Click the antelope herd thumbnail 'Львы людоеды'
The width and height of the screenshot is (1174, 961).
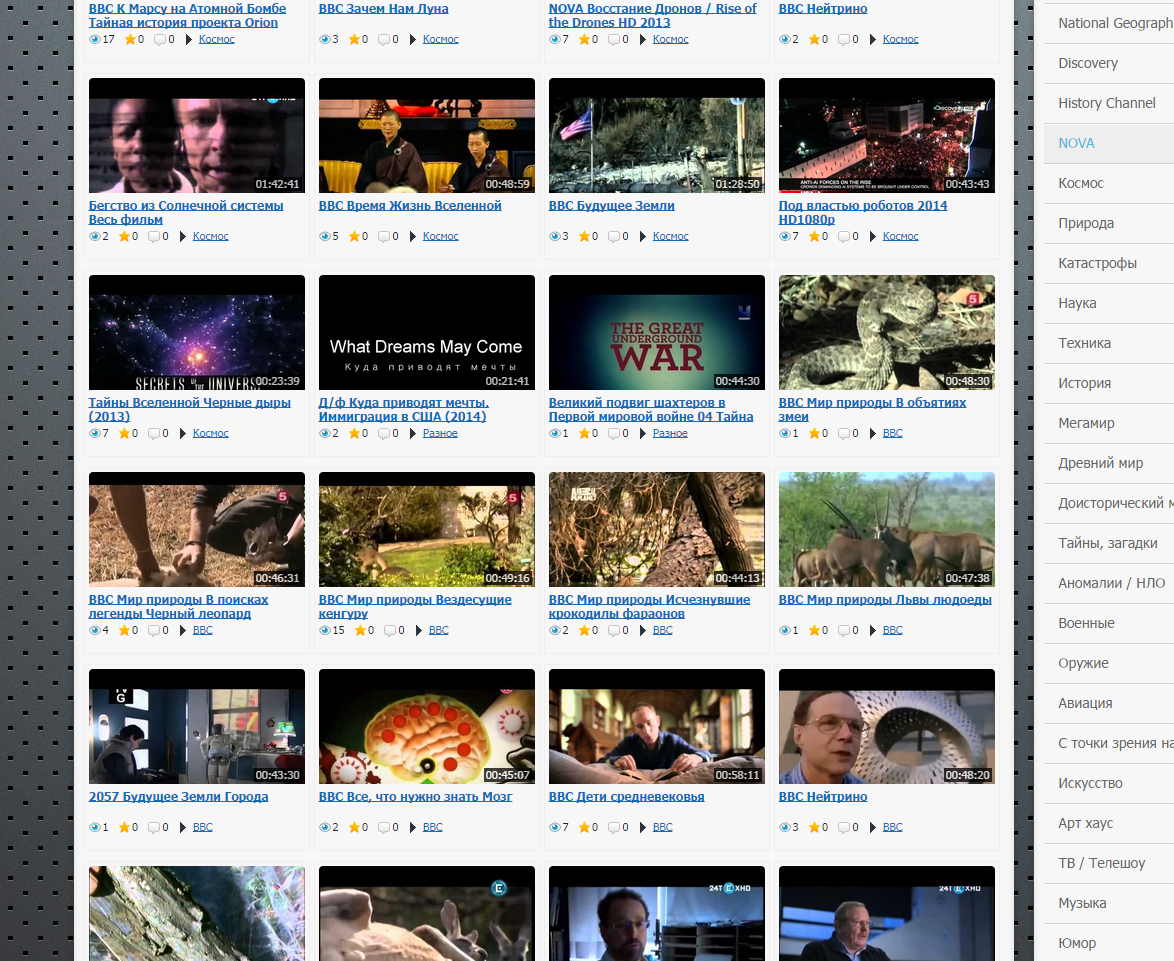coord(886,529)
